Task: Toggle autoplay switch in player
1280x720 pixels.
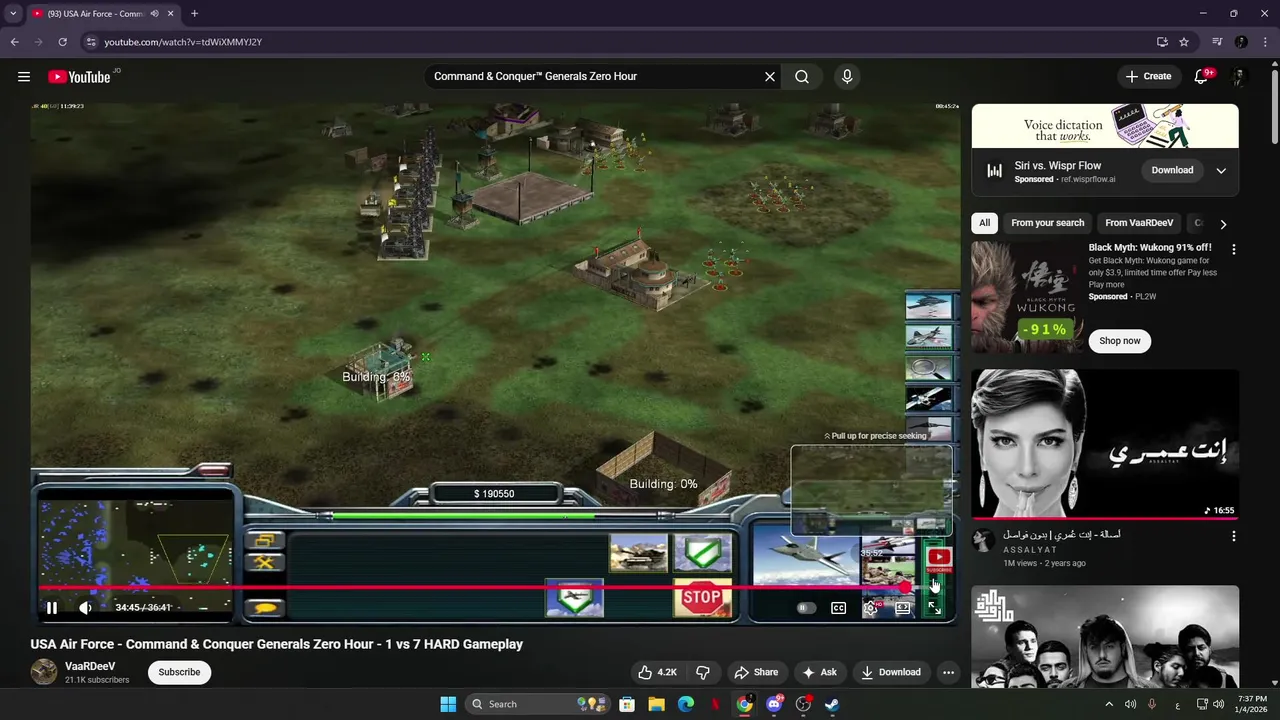Action: click(806, 608)
